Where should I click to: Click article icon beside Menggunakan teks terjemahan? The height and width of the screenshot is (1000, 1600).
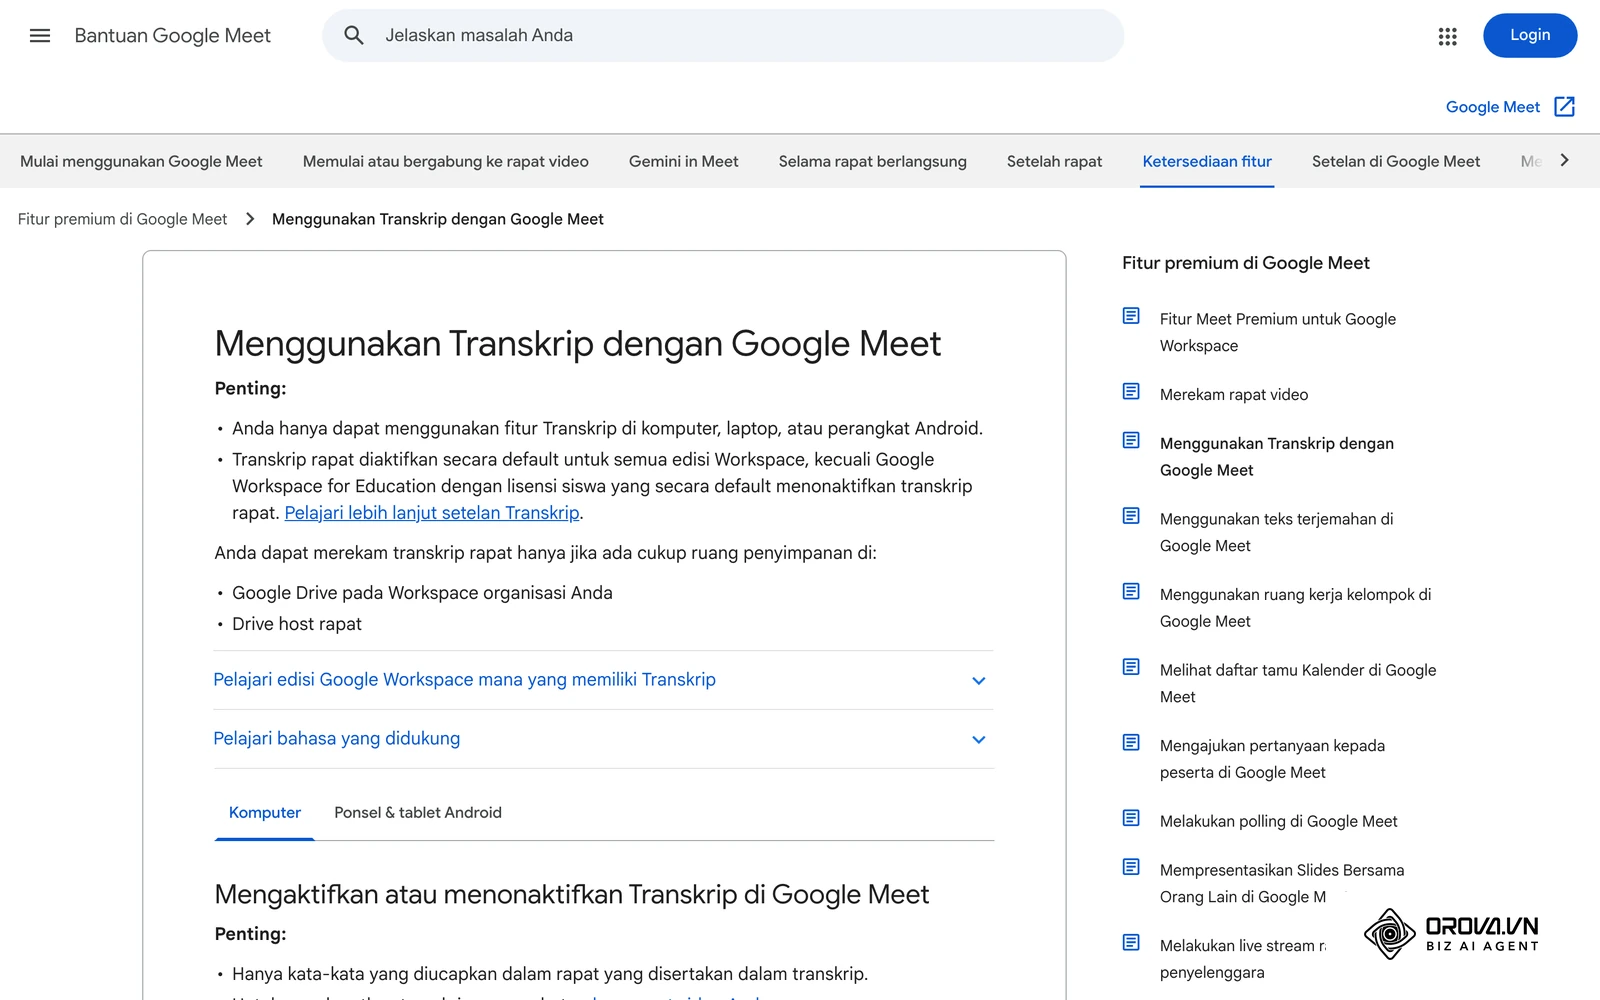(x=1131, y=516)
